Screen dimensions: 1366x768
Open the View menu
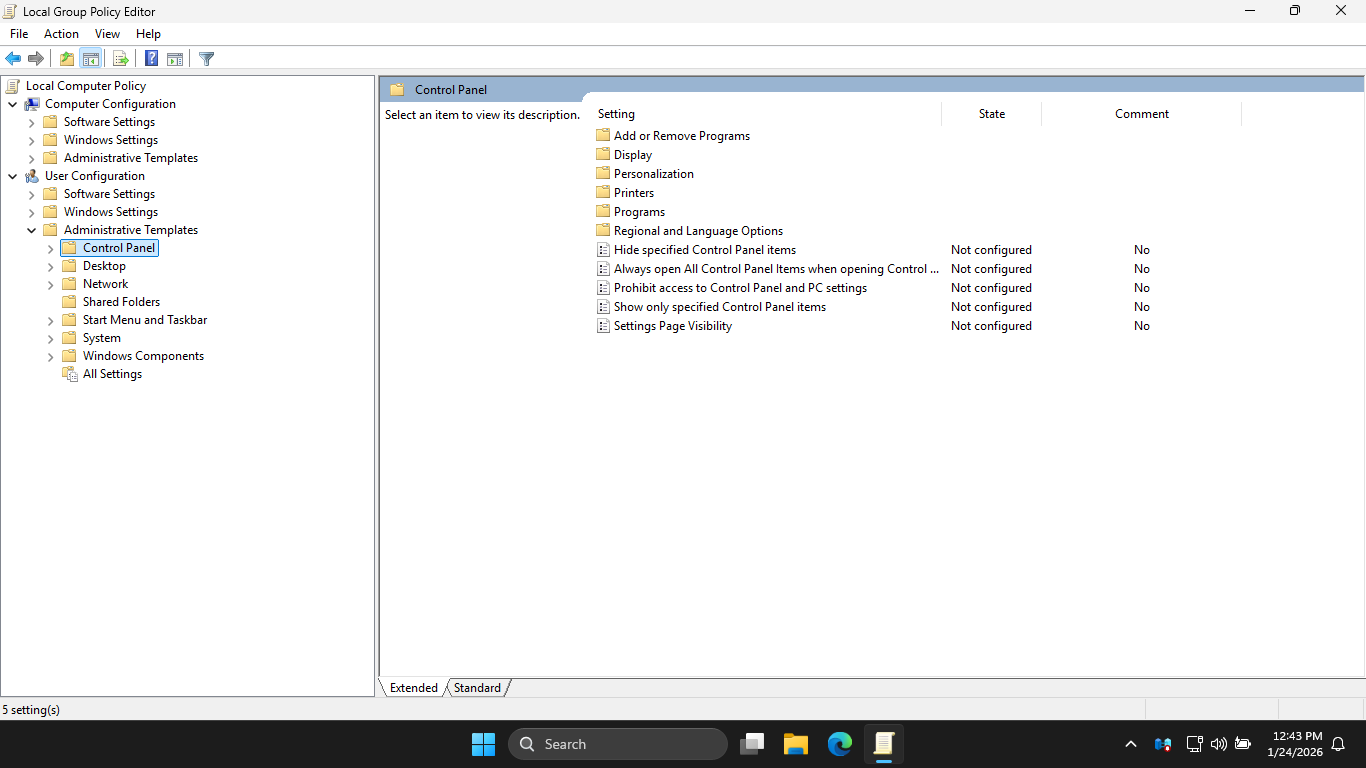(107, 34)
